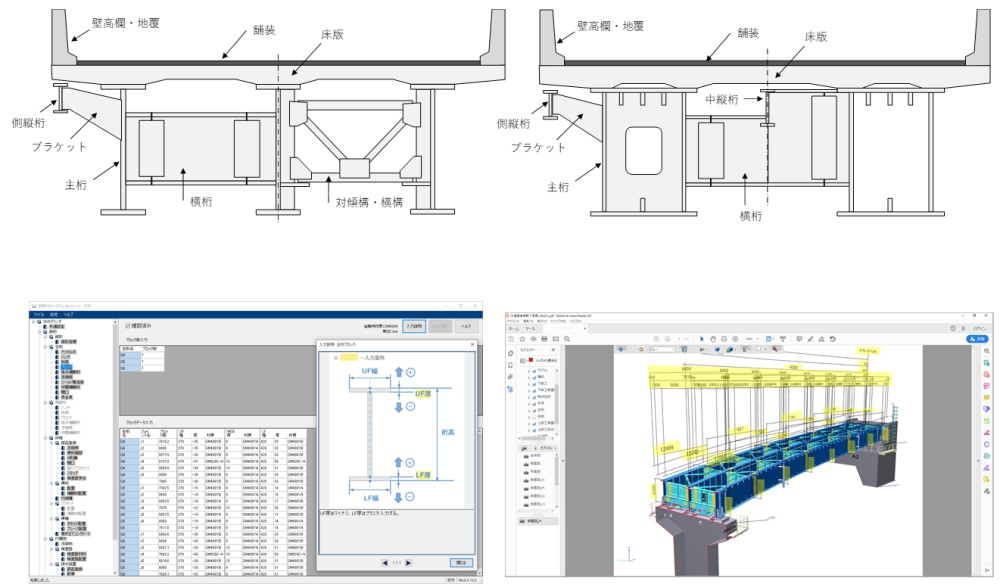
Task: Go to next page with the down arrow
Action: tap(667, 339)
